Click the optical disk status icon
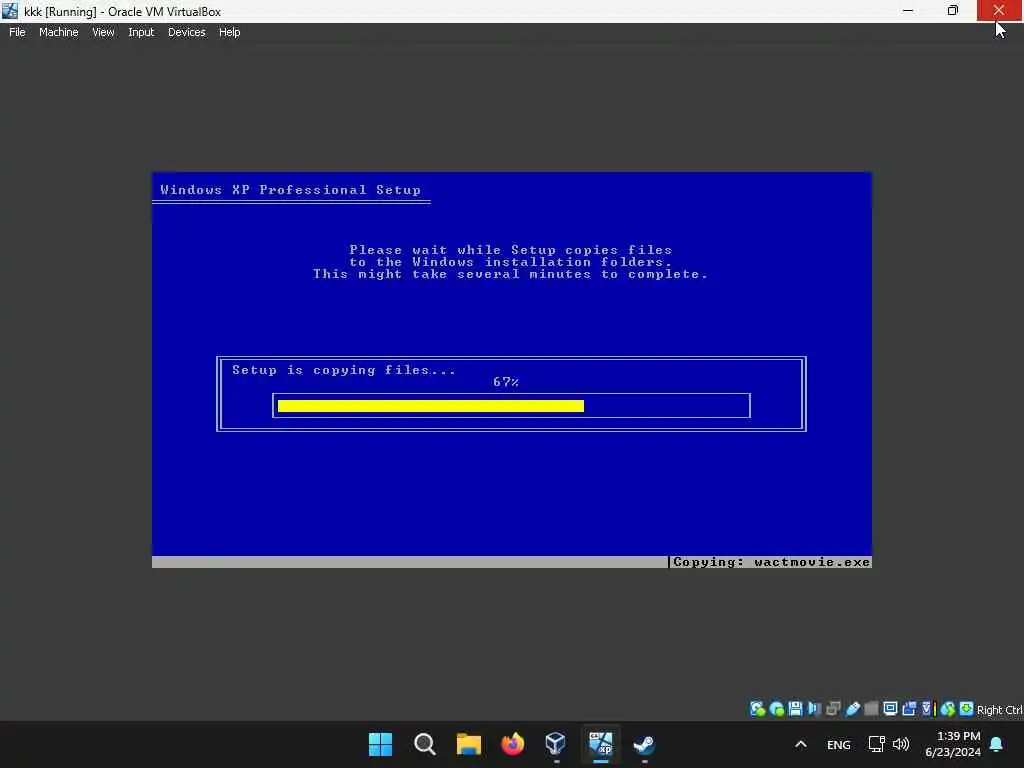Screen dimensions: 1024x768 (x=776, y=709)
